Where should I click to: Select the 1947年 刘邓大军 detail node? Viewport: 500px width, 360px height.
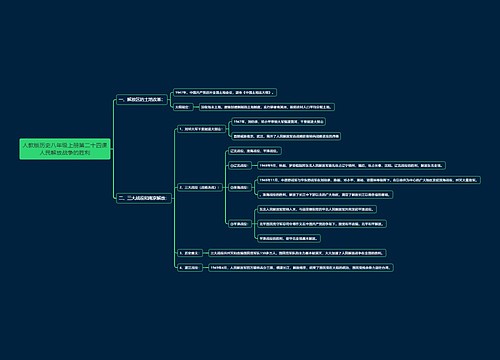point(278,122)
